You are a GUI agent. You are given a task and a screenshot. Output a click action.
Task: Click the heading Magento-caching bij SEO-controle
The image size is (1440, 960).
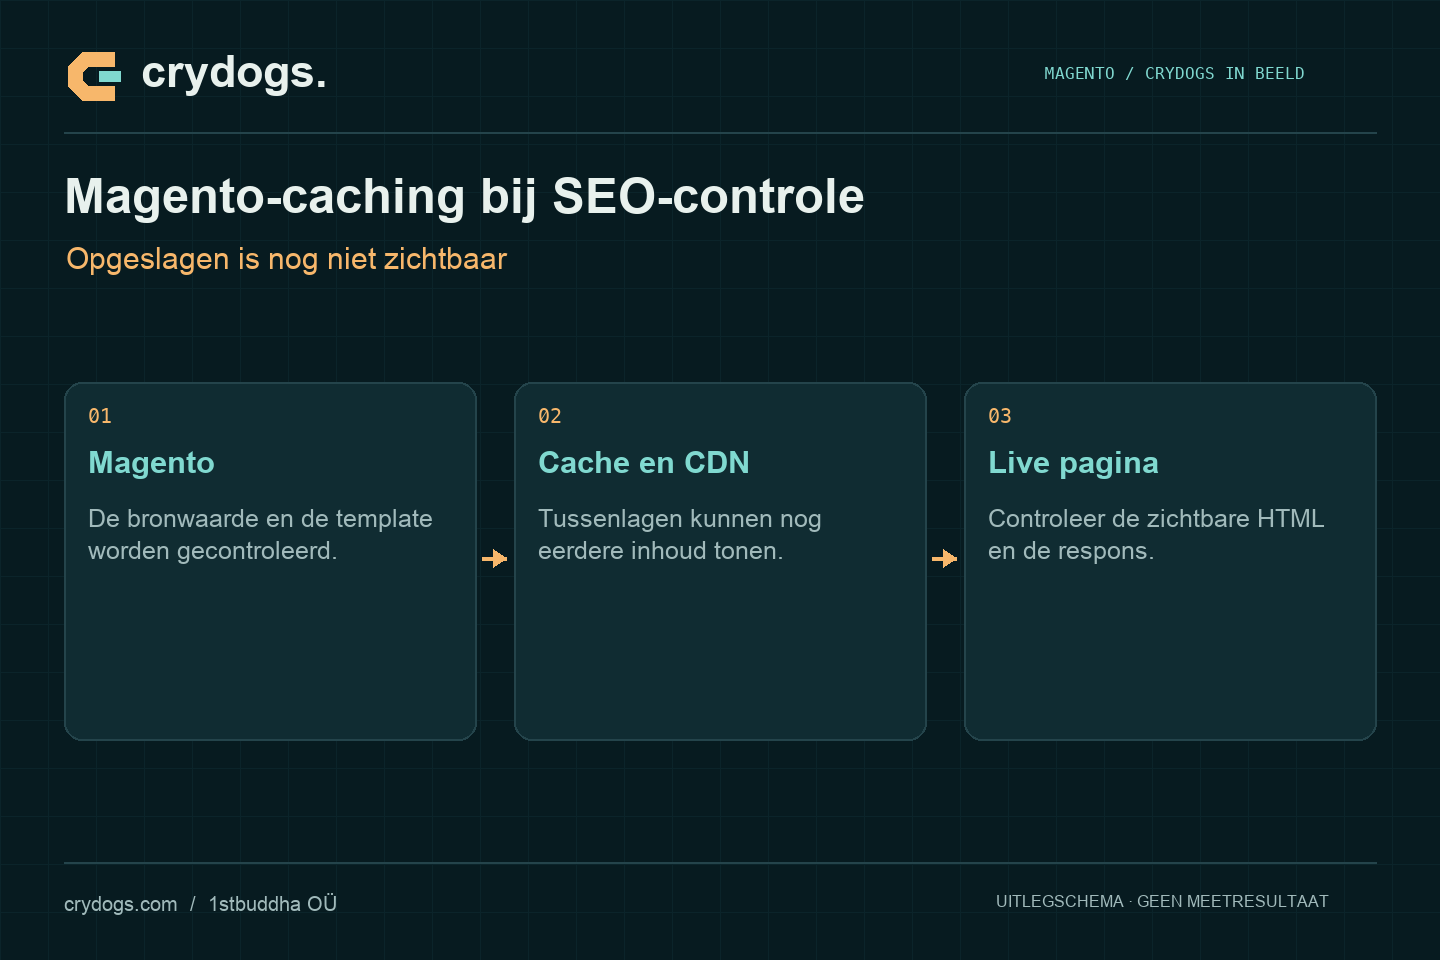(x=464, y=196)
